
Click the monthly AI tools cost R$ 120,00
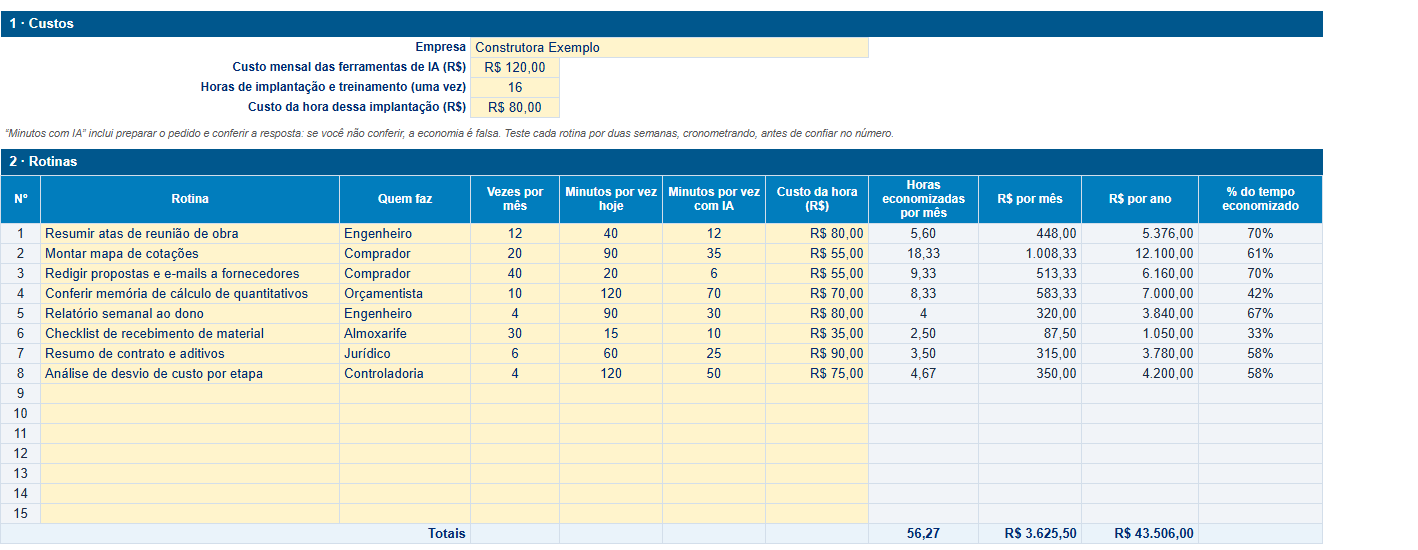pyautogui.click(x=515, y=68)
